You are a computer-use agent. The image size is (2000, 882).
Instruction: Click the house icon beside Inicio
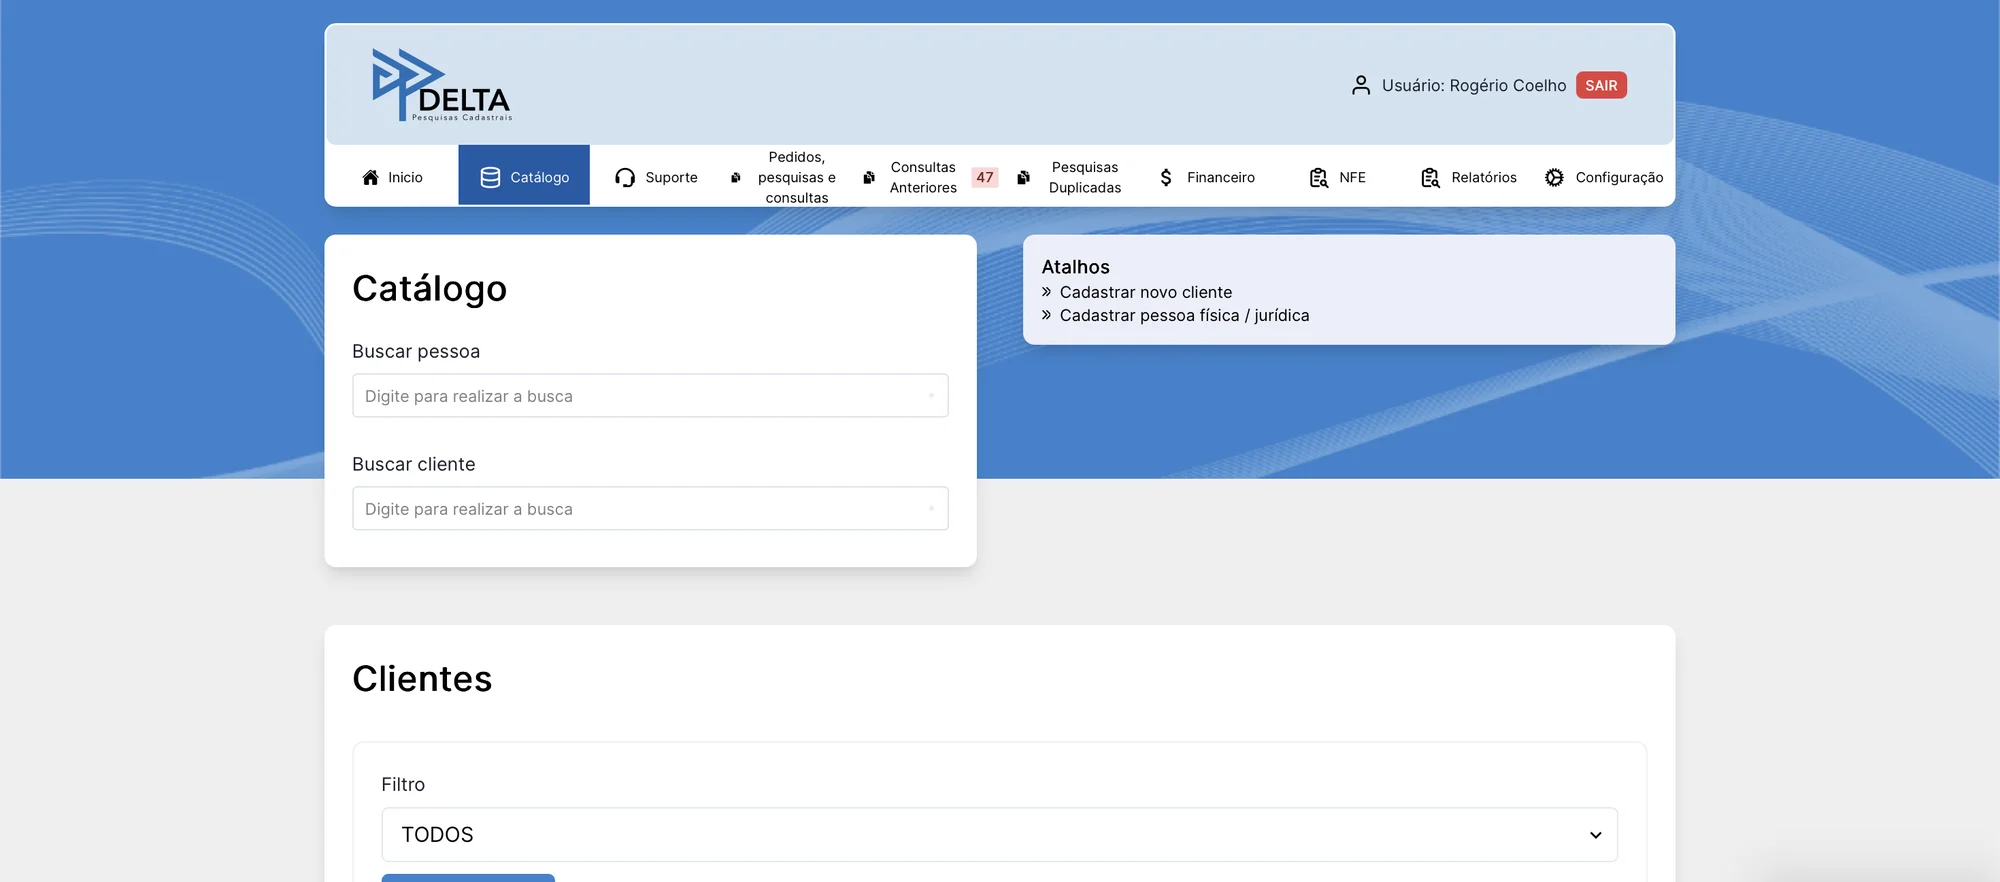[371, 177]
